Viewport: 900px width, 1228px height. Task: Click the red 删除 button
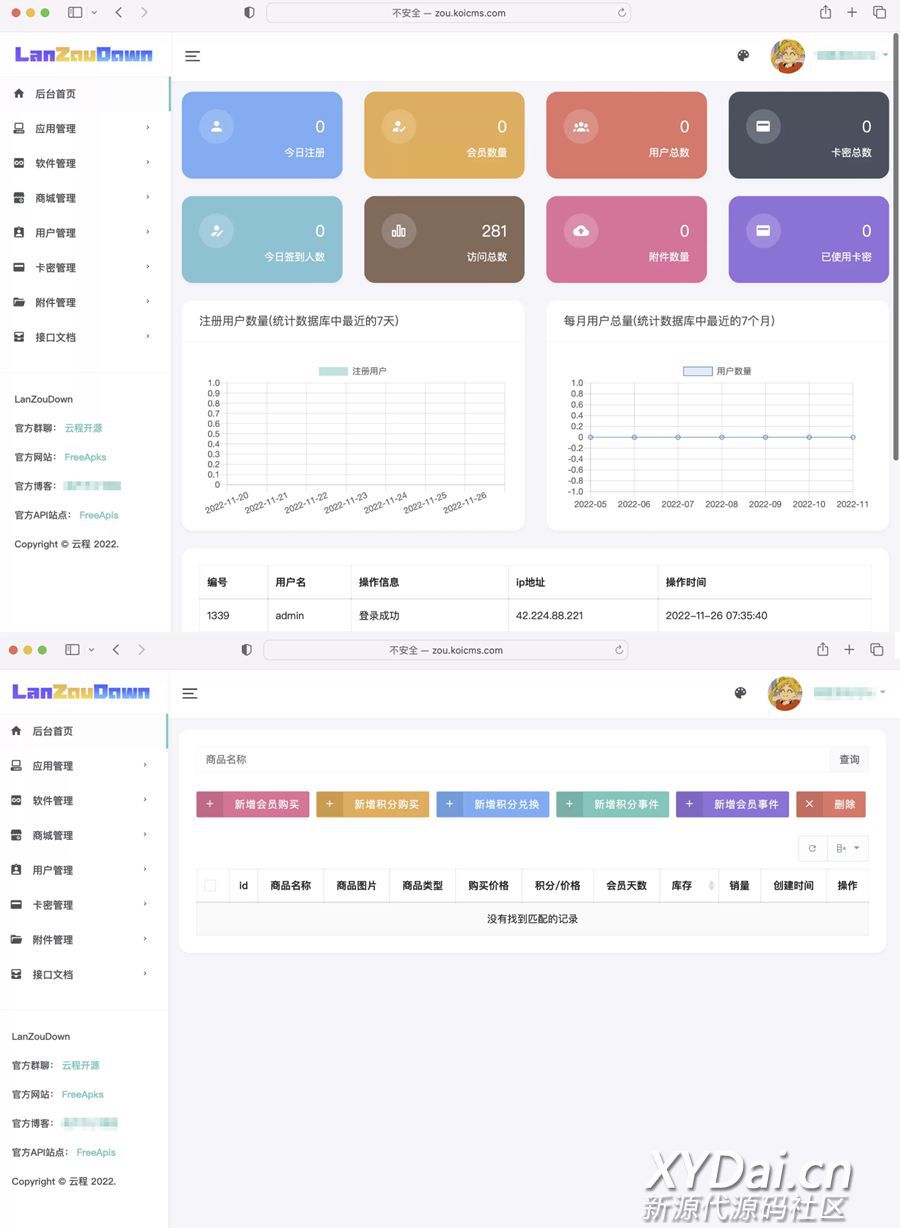tap(830, 804)
